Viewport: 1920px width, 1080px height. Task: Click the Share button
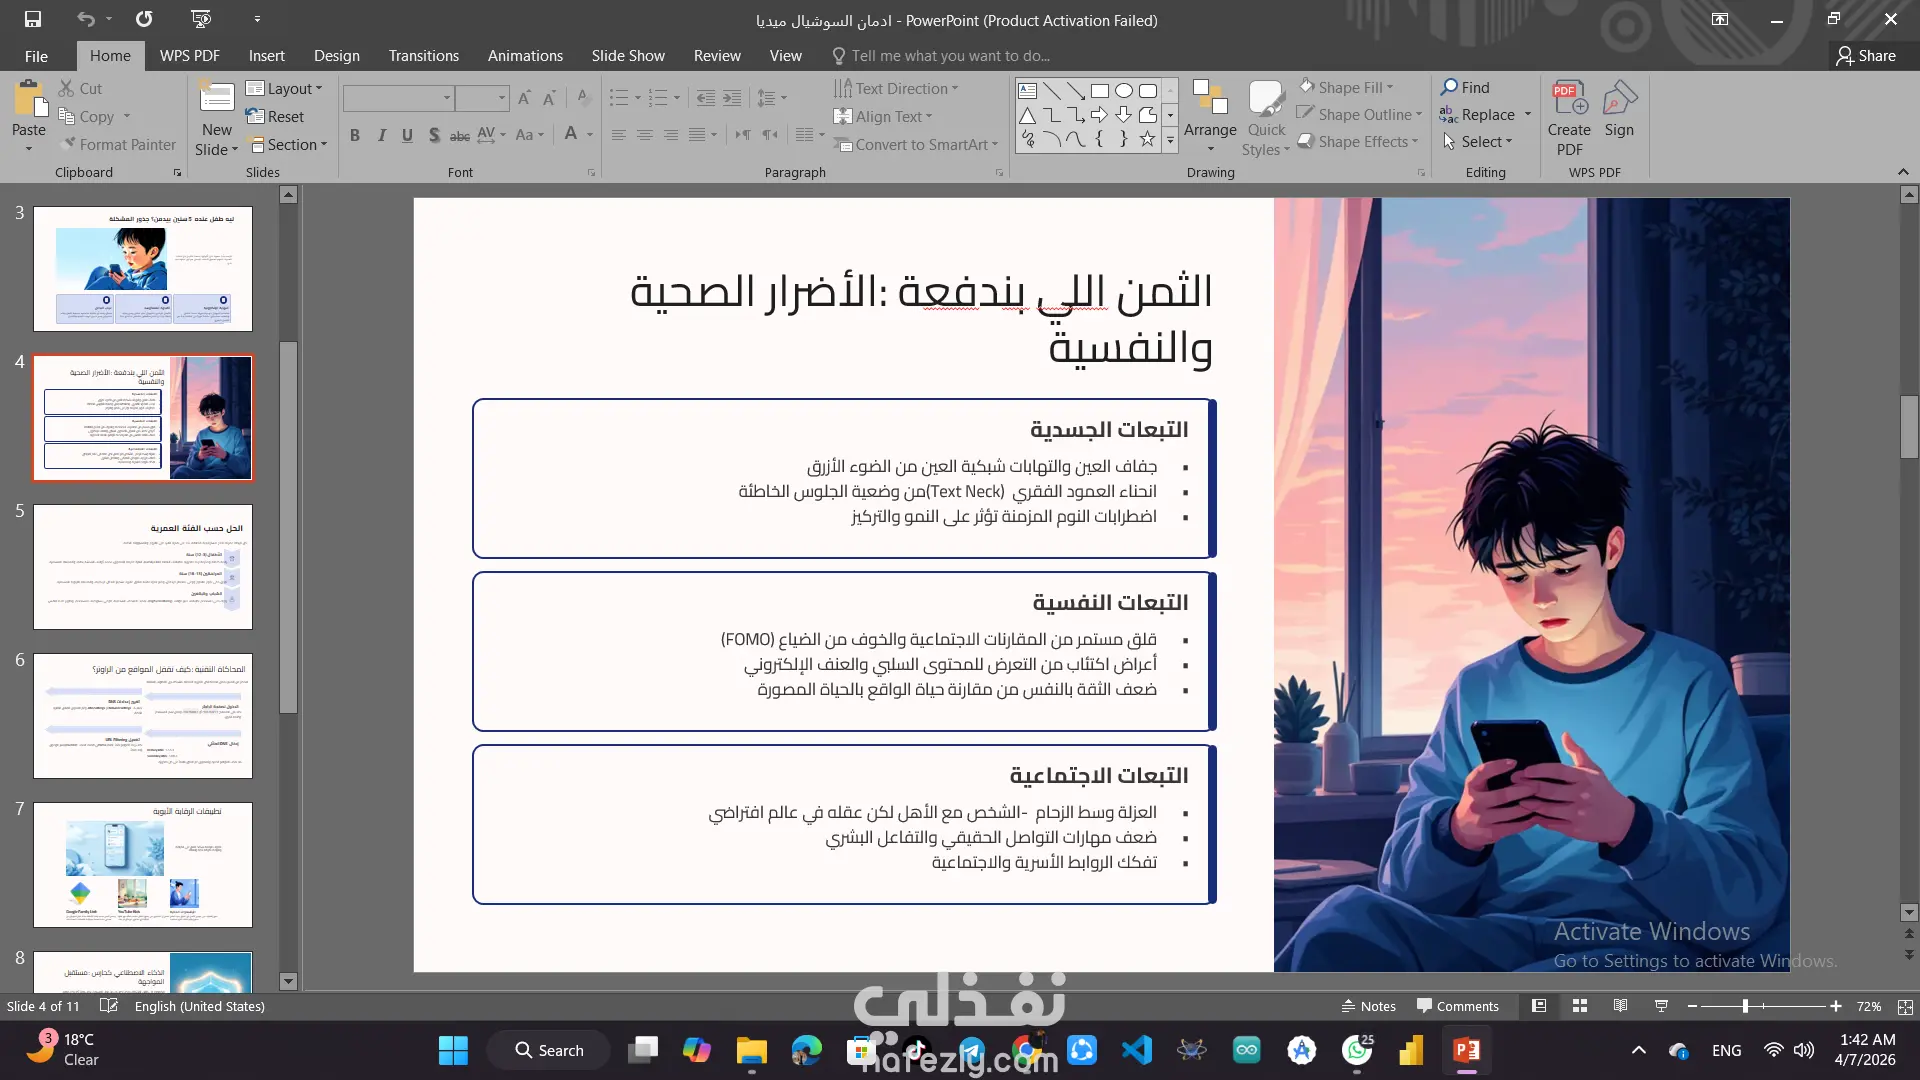pos(1866,56)
